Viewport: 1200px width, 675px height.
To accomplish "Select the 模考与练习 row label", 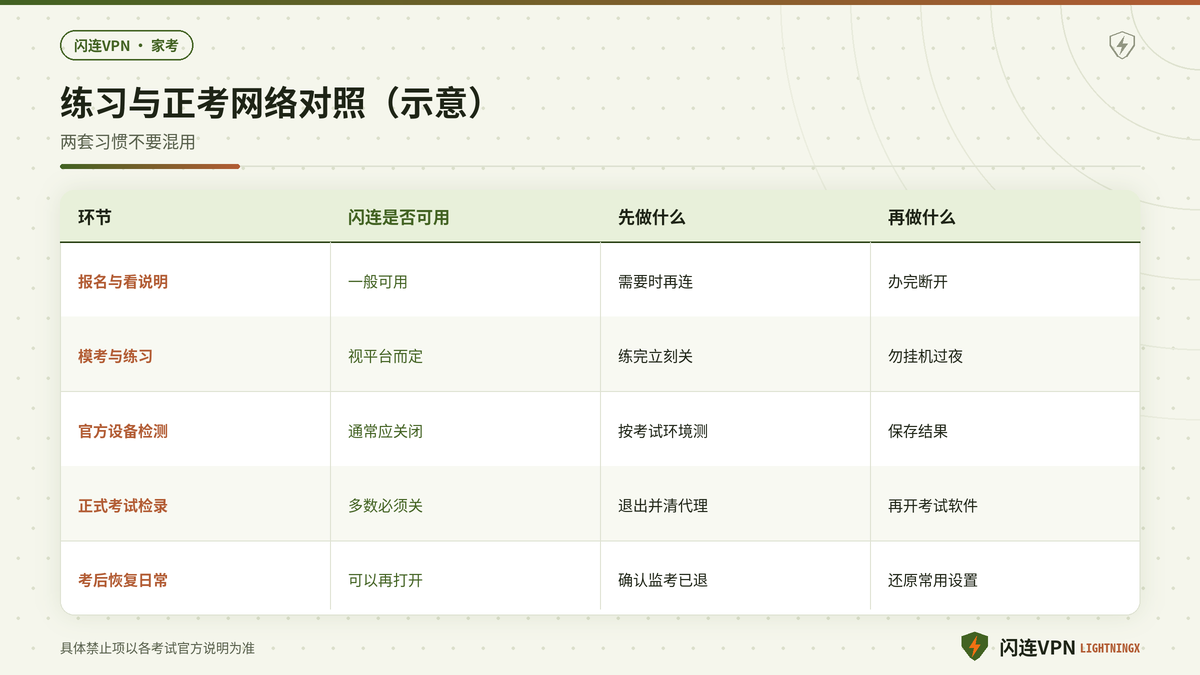I will 116,356.
